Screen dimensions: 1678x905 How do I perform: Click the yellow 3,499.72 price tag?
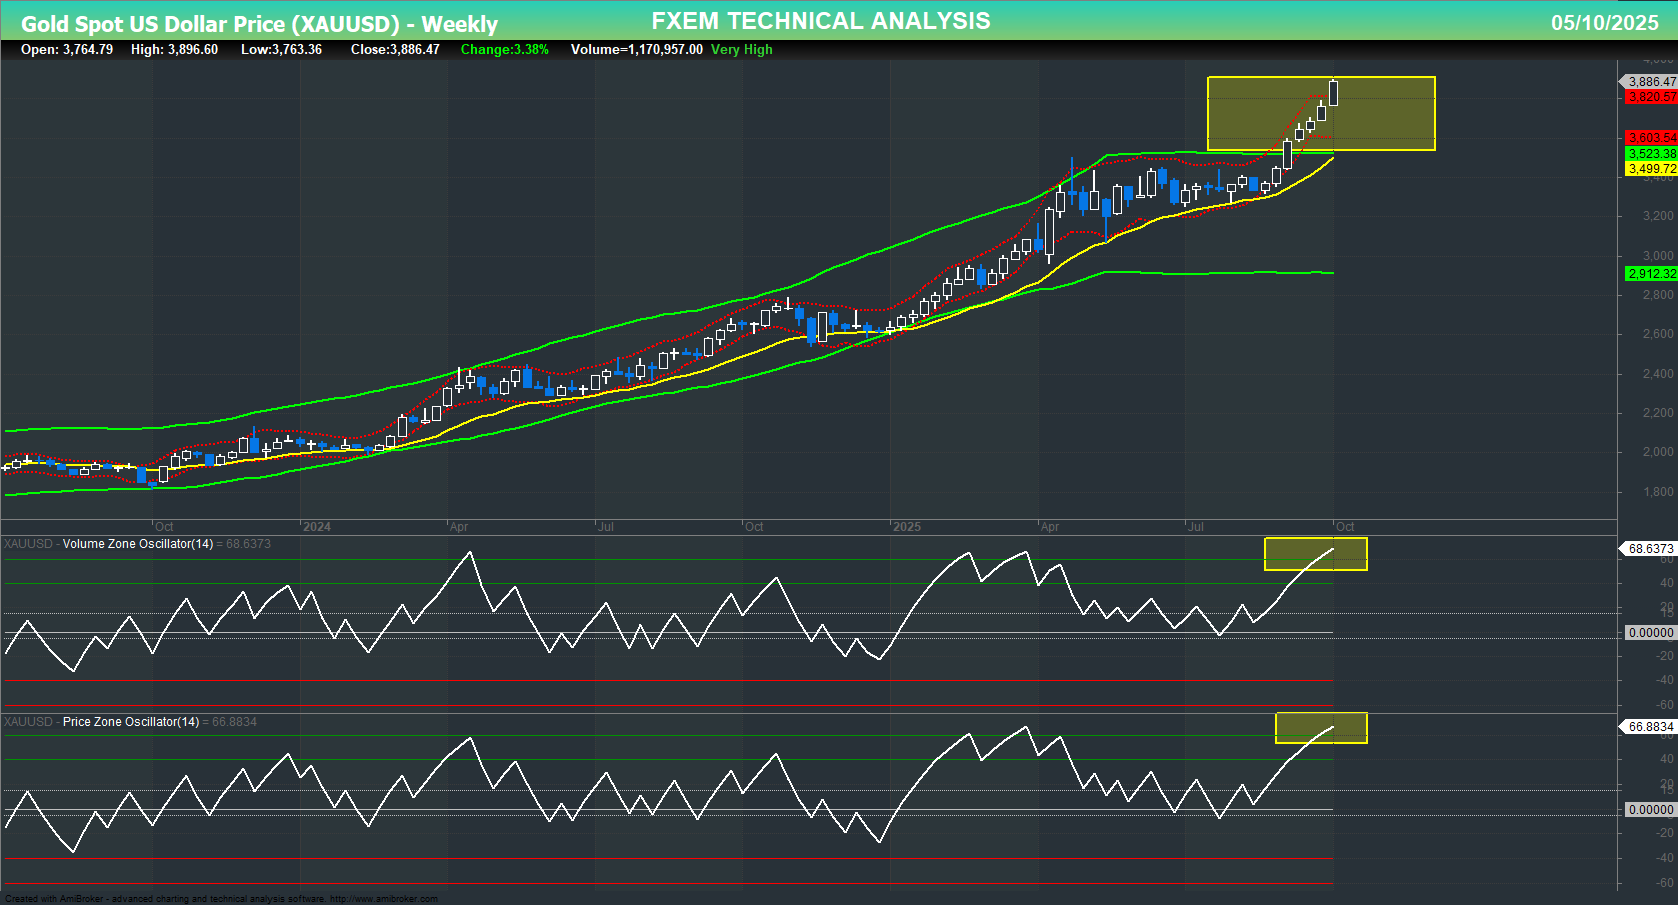1650,169
